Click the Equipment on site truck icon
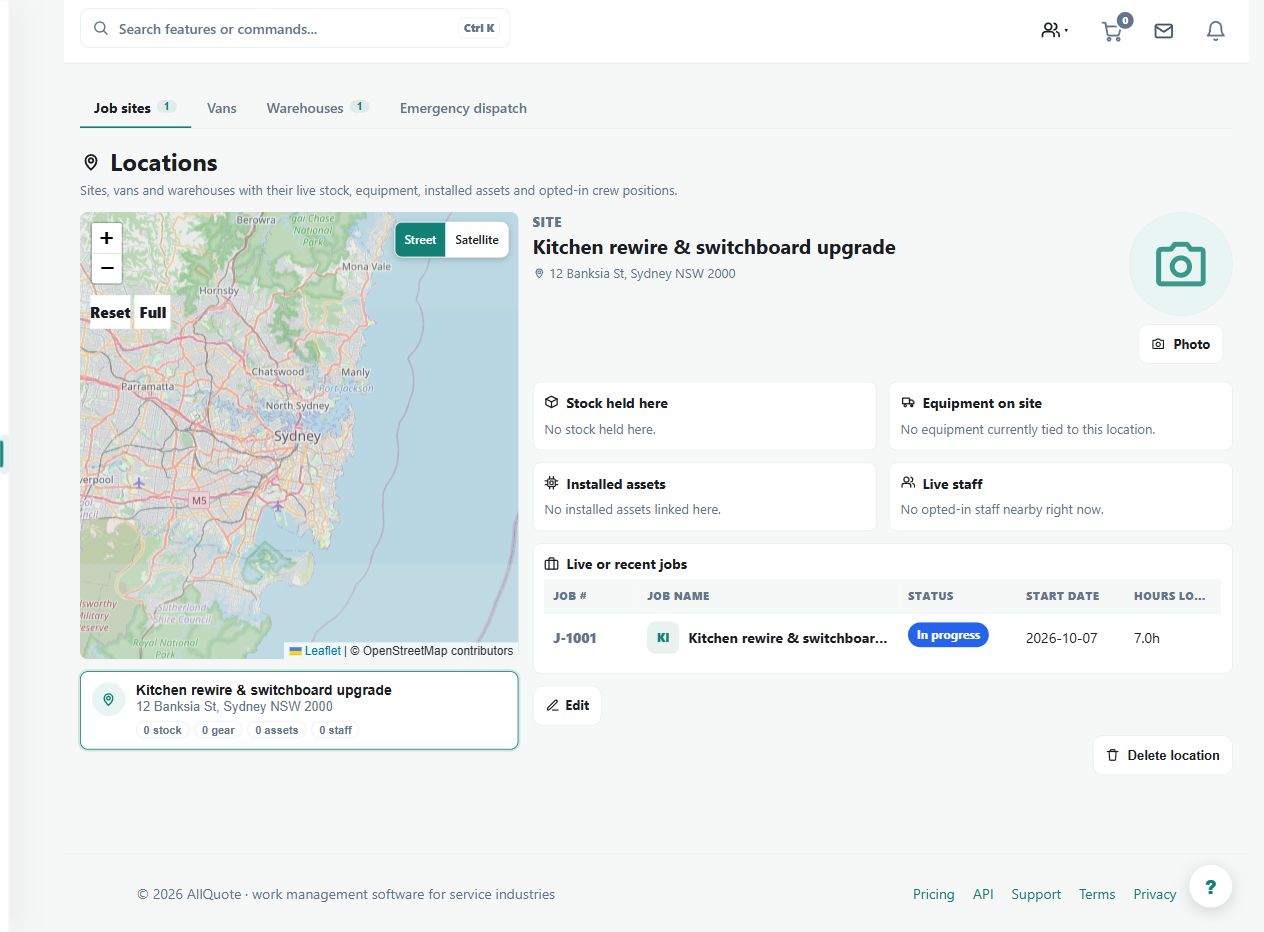Image resolution: width=1264 pixels, height=932 pixels. (908, 402)
